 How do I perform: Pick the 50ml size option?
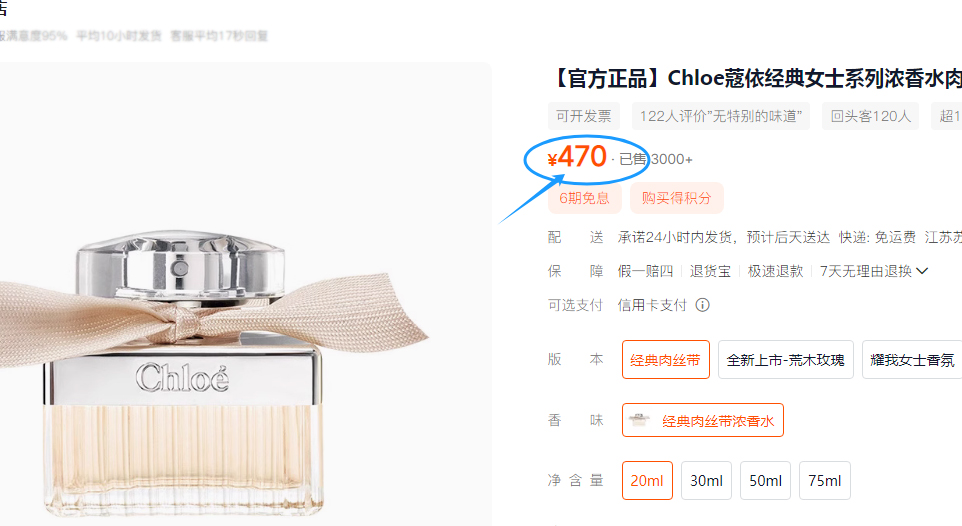765,481
